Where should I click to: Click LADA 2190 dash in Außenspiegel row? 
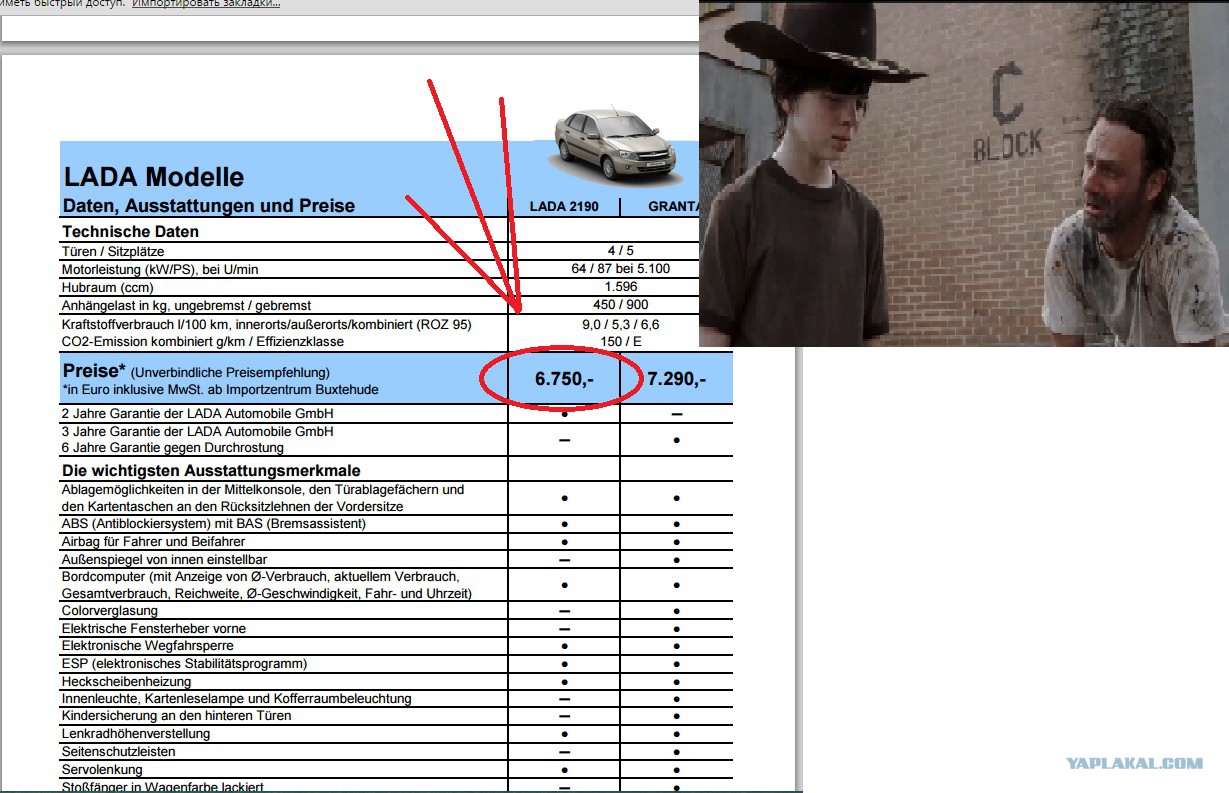[565, 560]
